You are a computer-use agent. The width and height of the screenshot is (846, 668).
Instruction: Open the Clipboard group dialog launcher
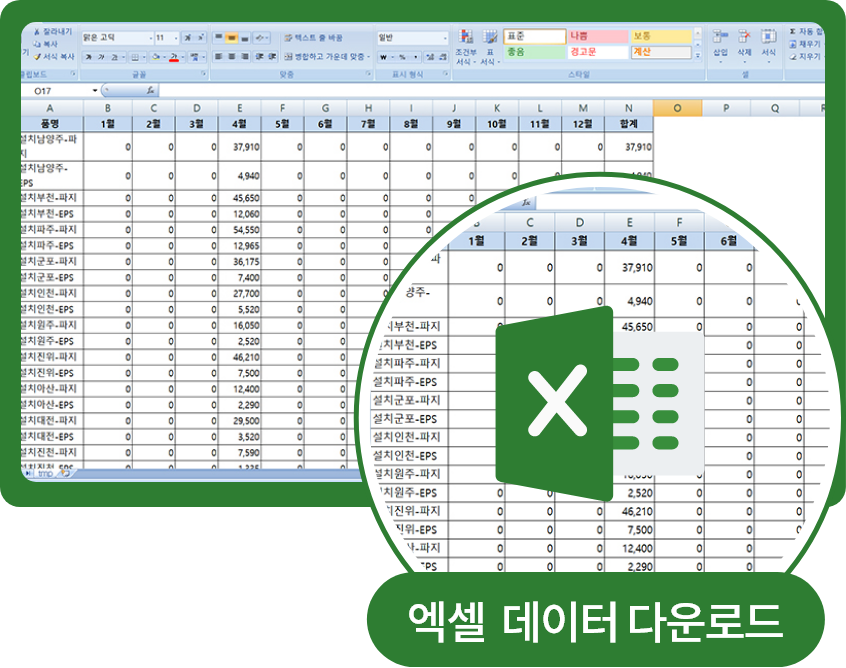73,74
